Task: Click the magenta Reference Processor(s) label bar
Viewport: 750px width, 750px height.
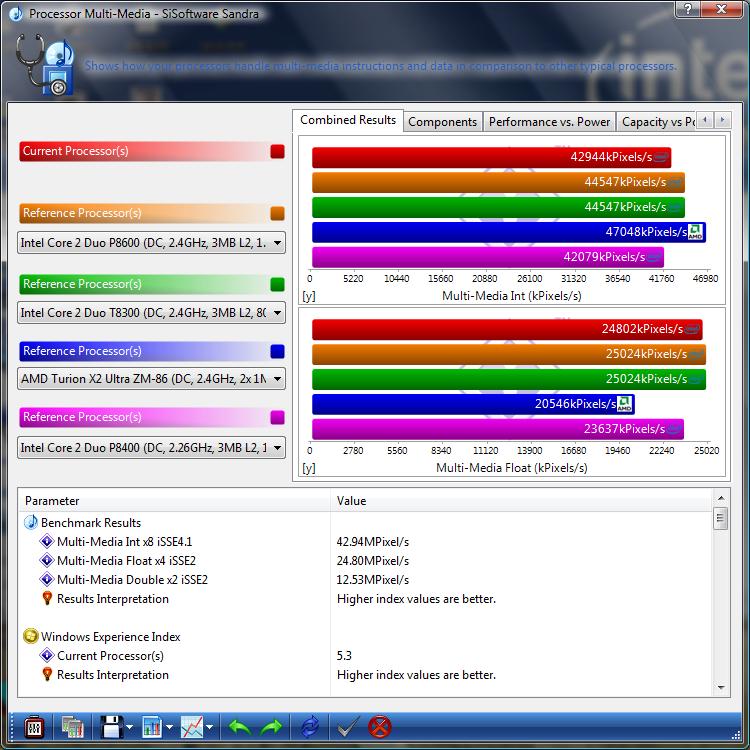Action: (143, 417)
